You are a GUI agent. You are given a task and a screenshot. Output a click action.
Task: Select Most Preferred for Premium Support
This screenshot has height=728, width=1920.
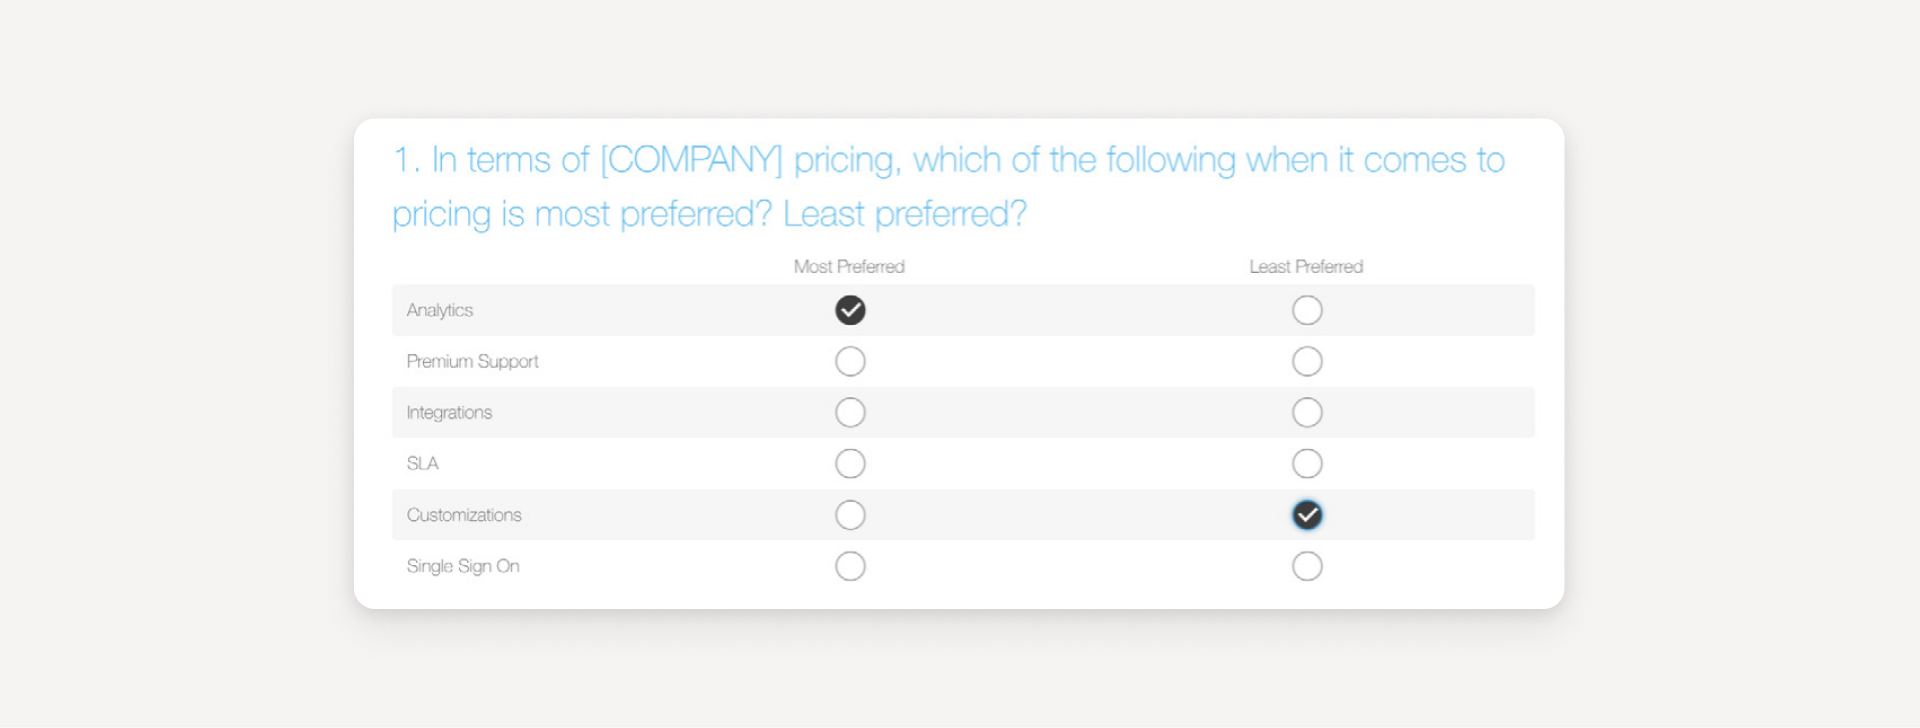(x=850, y=361)
